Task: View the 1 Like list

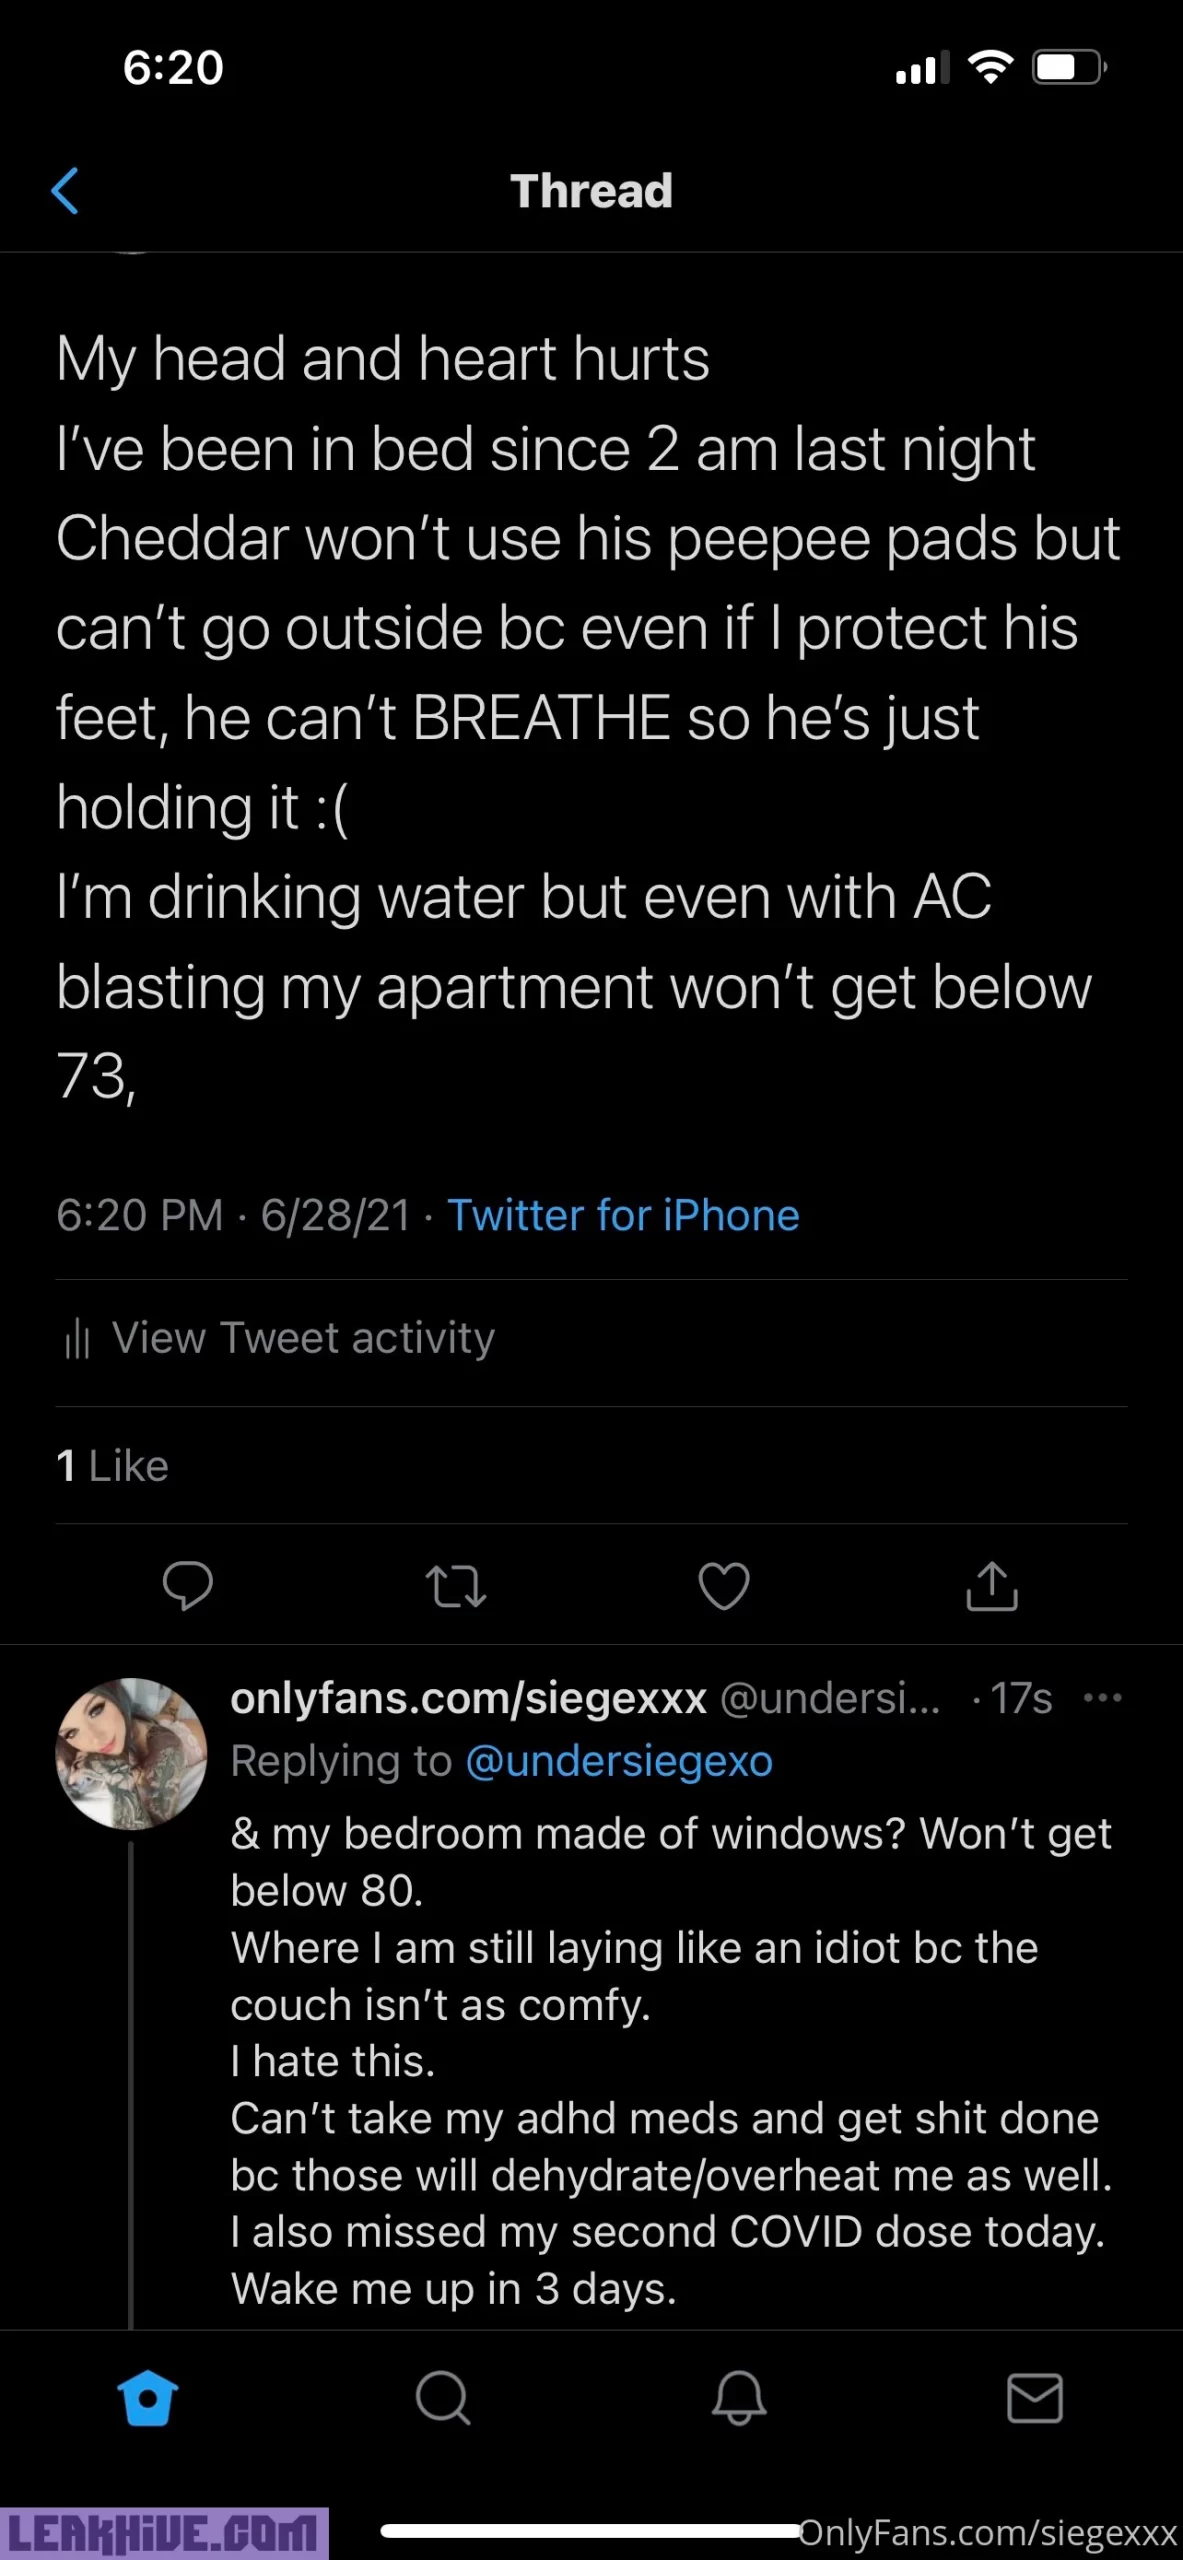Action: 112,1466
